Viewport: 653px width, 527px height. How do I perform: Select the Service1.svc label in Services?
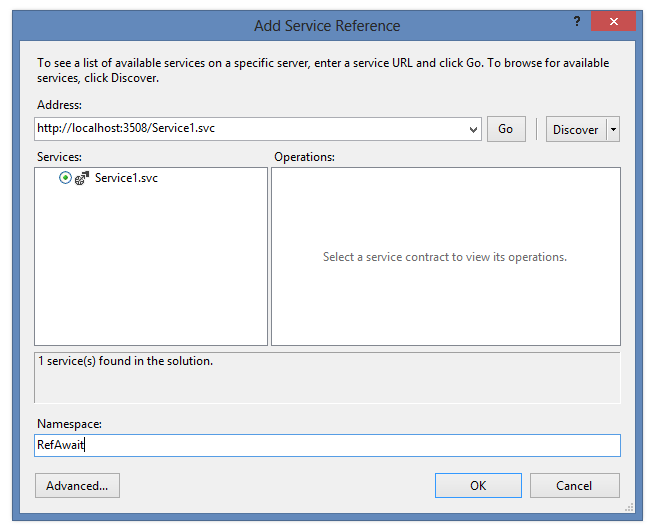126,178
